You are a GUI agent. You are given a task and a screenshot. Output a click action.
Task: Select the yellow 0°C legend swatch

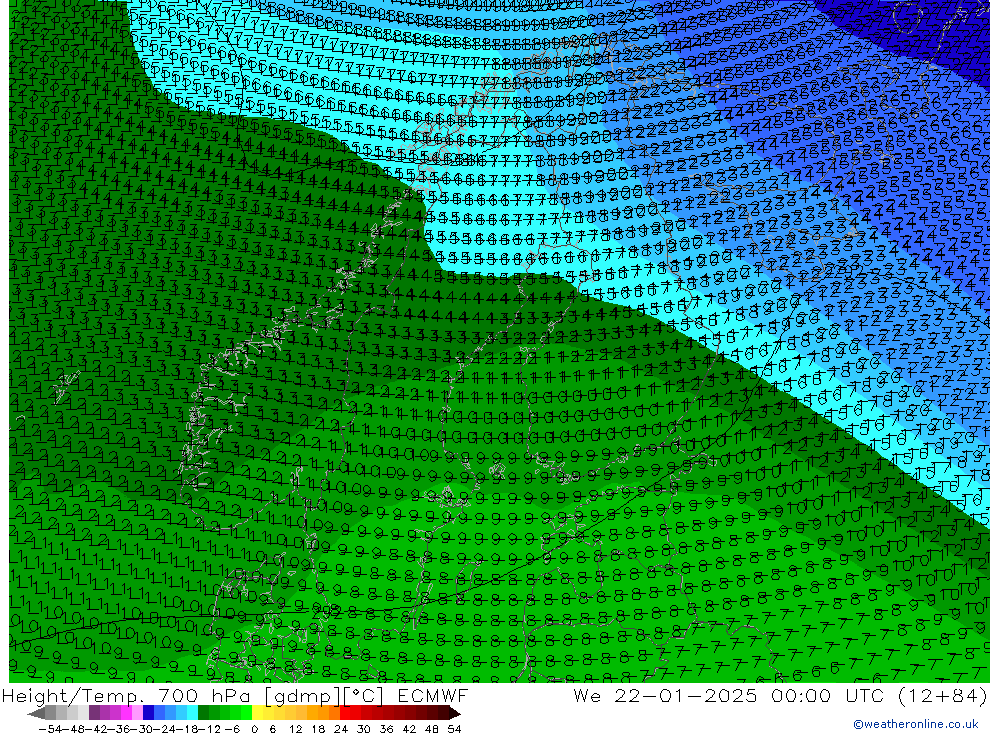[x=258, y=714]
